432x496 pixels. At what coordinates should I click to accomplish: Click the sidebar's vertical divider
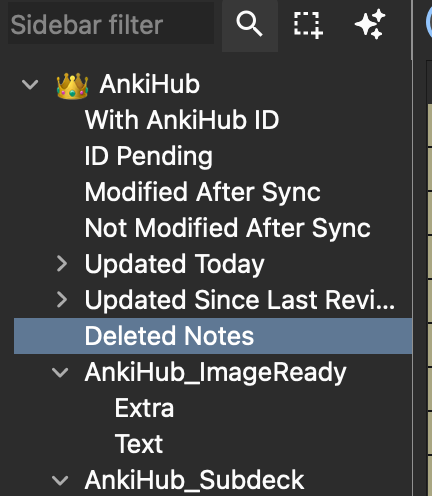pos(413,248)
